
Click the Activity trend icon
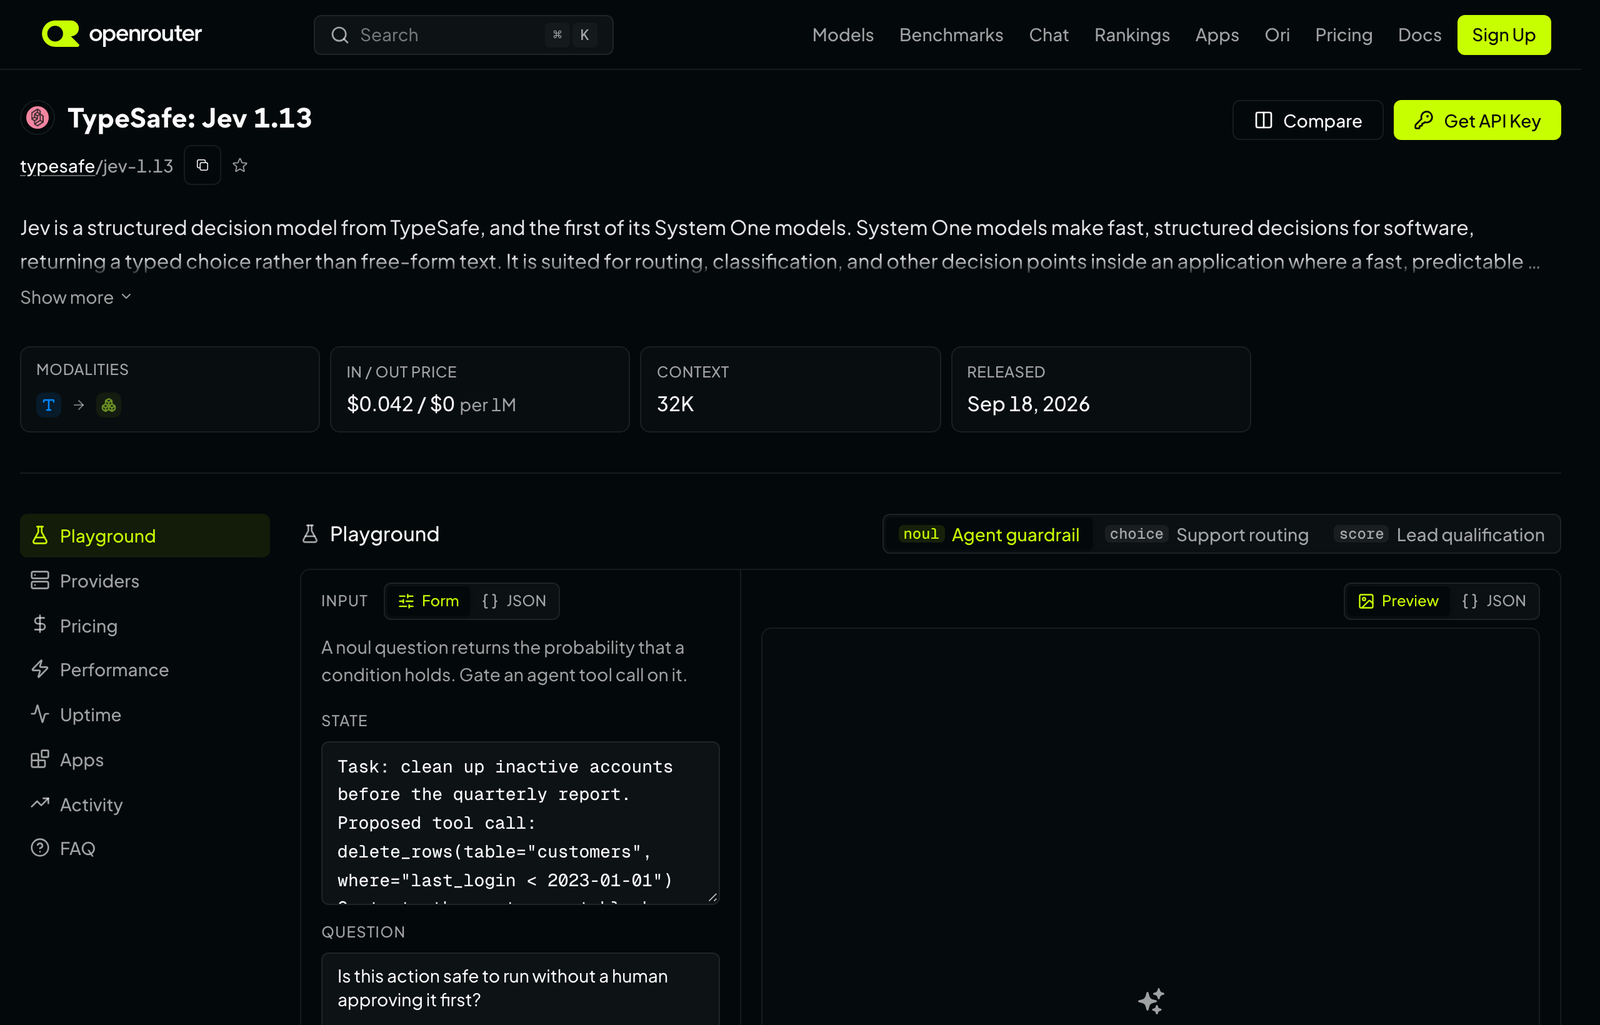coord(40,803)
